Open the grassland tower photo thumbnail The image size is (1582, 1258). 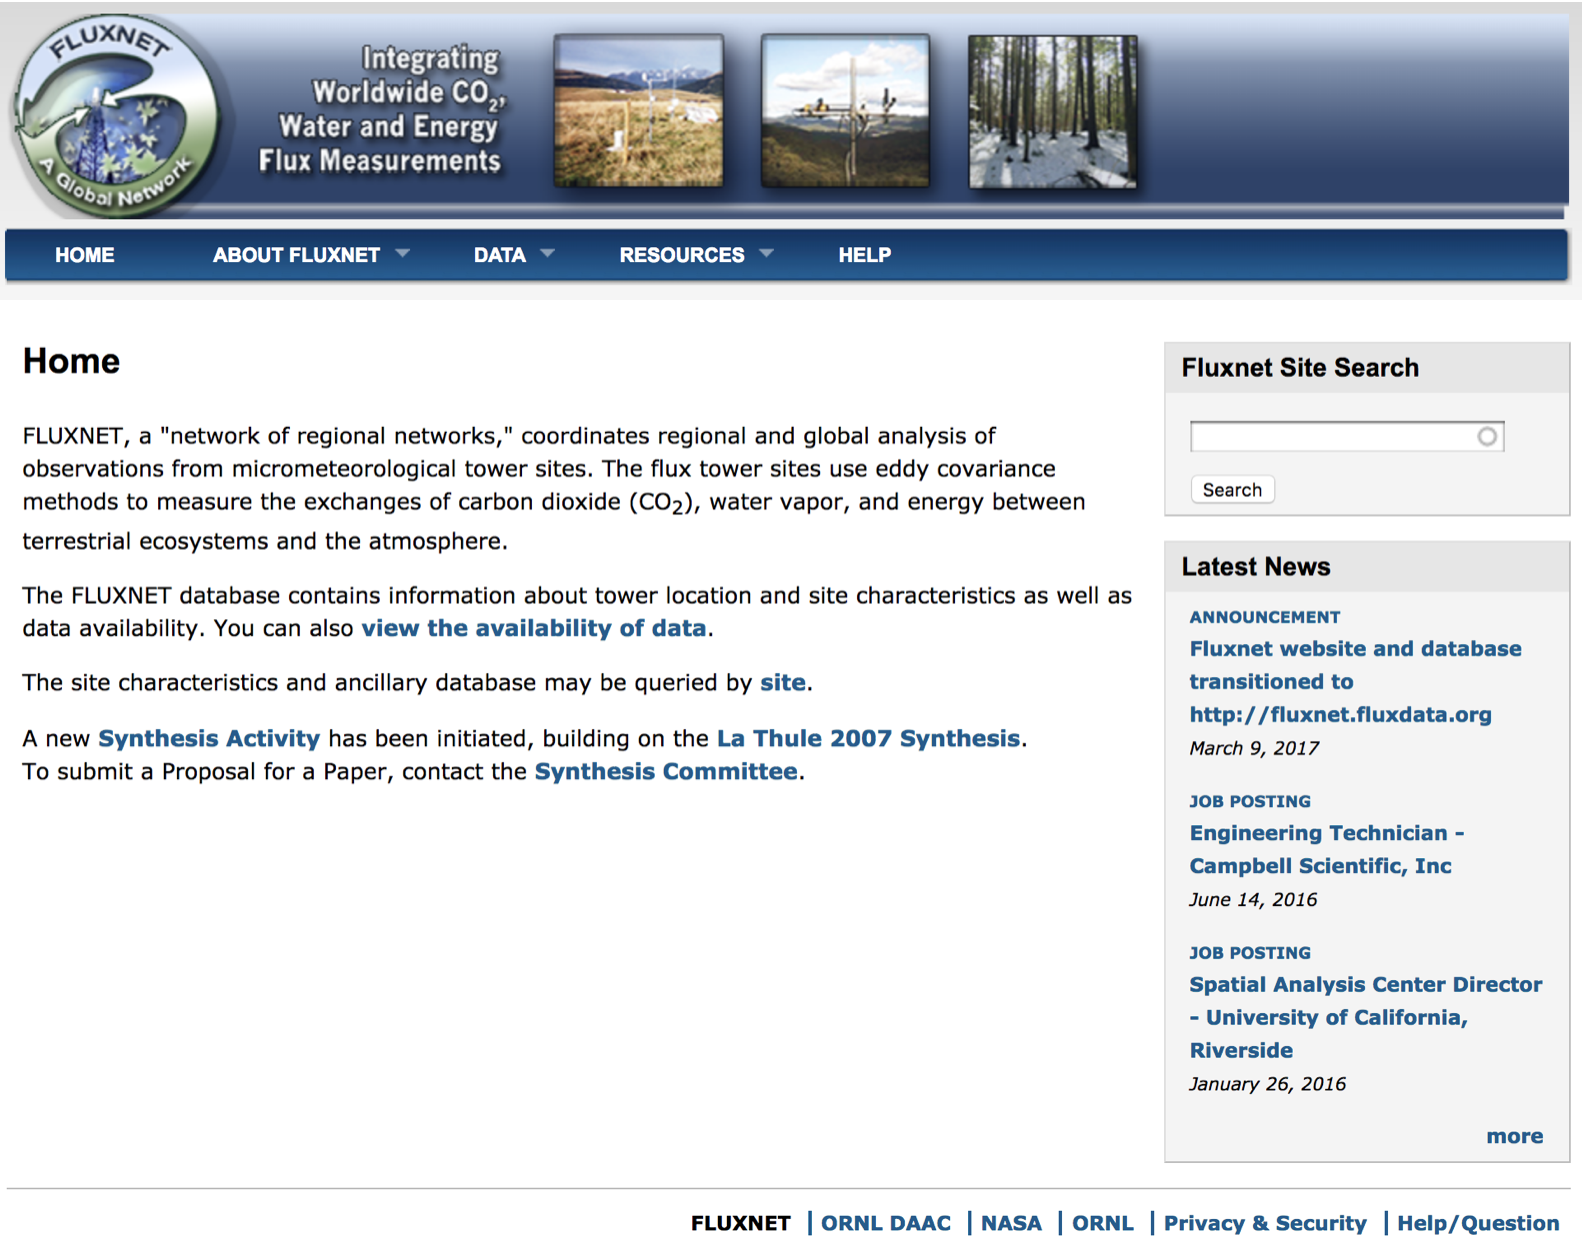[x=639, y=111]
